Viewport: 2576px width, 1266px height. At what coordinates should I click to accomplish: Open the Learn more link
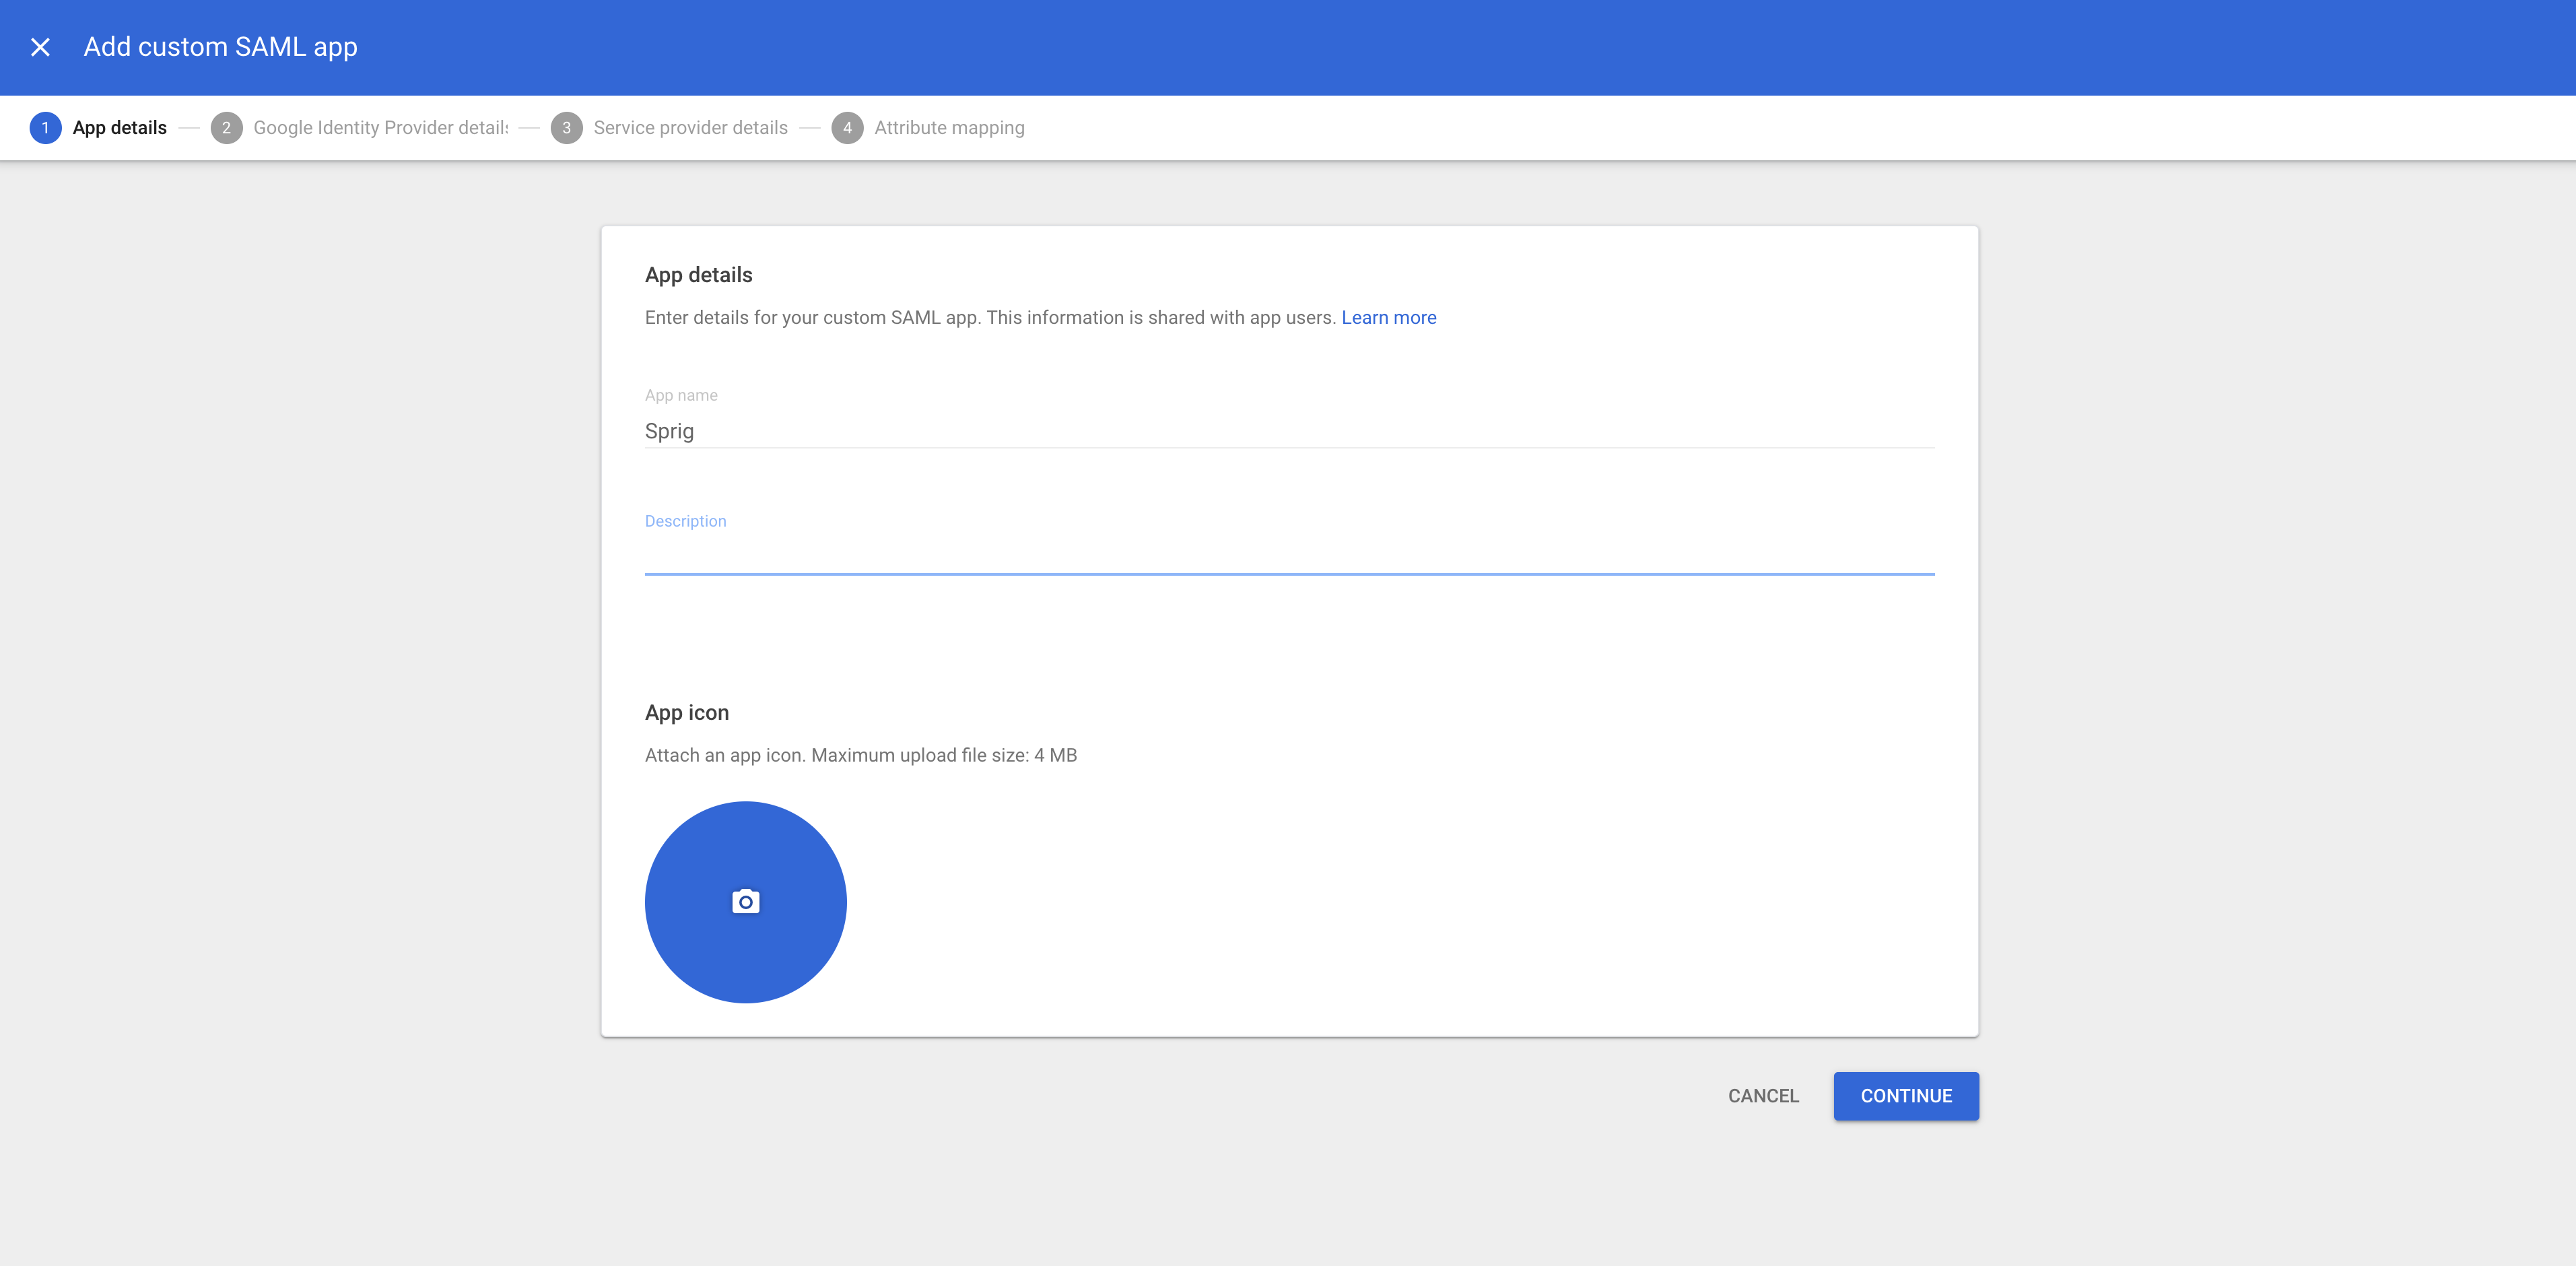pyautogui.click(x=1388, y=317)
